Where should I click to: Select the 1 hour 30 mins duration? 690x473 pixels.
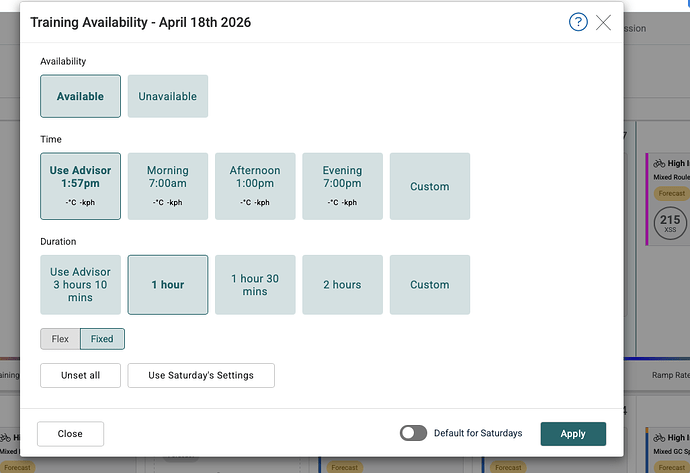255,285
